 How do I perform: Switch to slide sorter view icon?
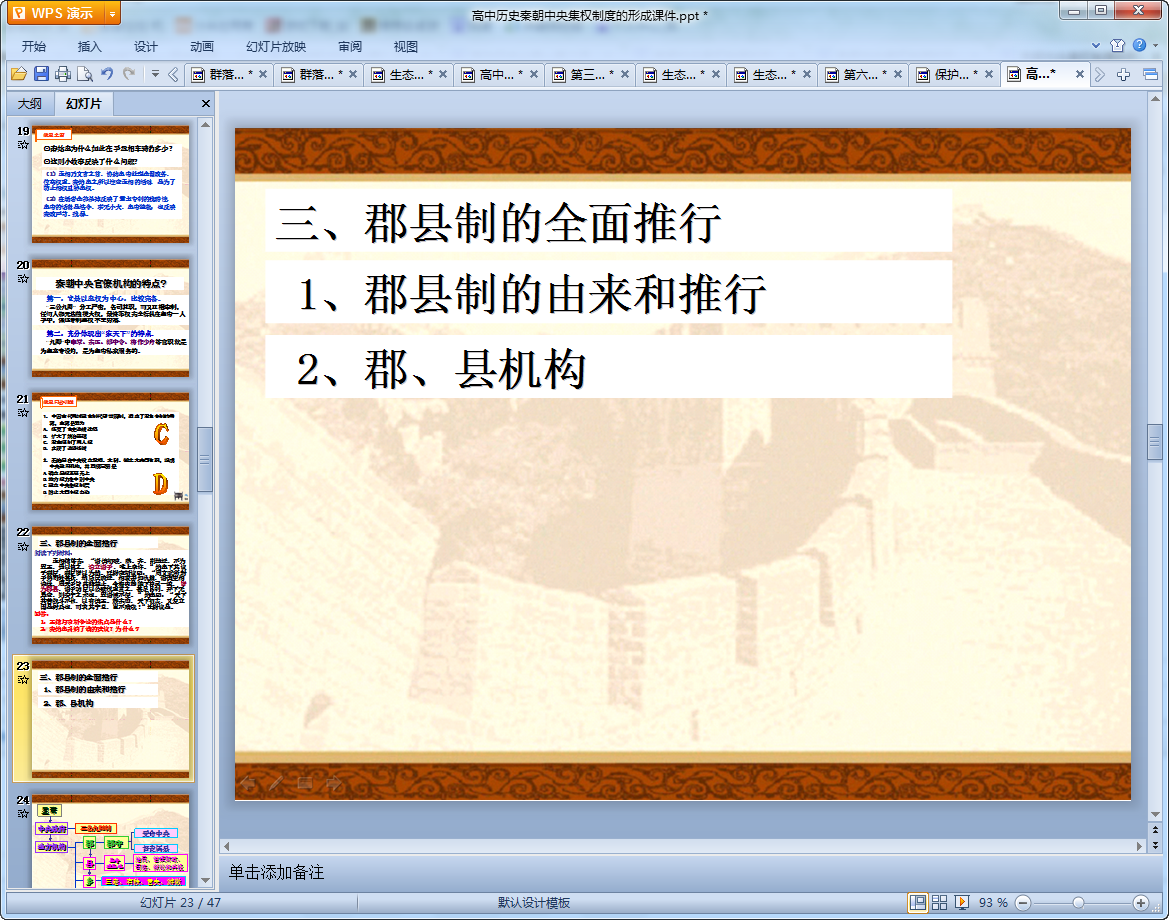tap(939, 902)
